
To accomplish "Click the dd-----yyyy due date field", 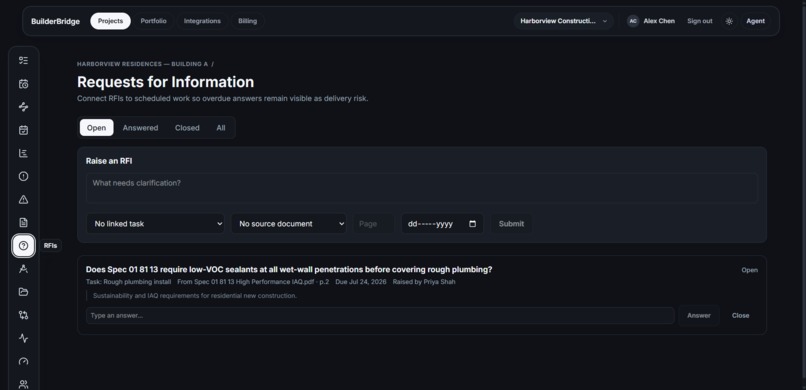I will click(x=442, y=224).
